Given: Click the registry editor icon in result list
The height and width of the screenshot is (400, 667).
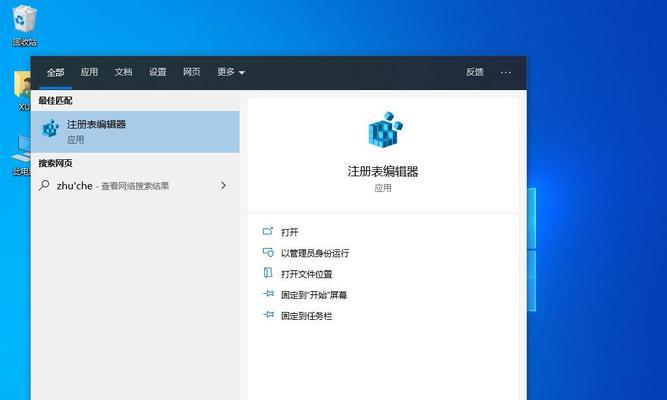Looking at the screenshot, I should point(51,129).
